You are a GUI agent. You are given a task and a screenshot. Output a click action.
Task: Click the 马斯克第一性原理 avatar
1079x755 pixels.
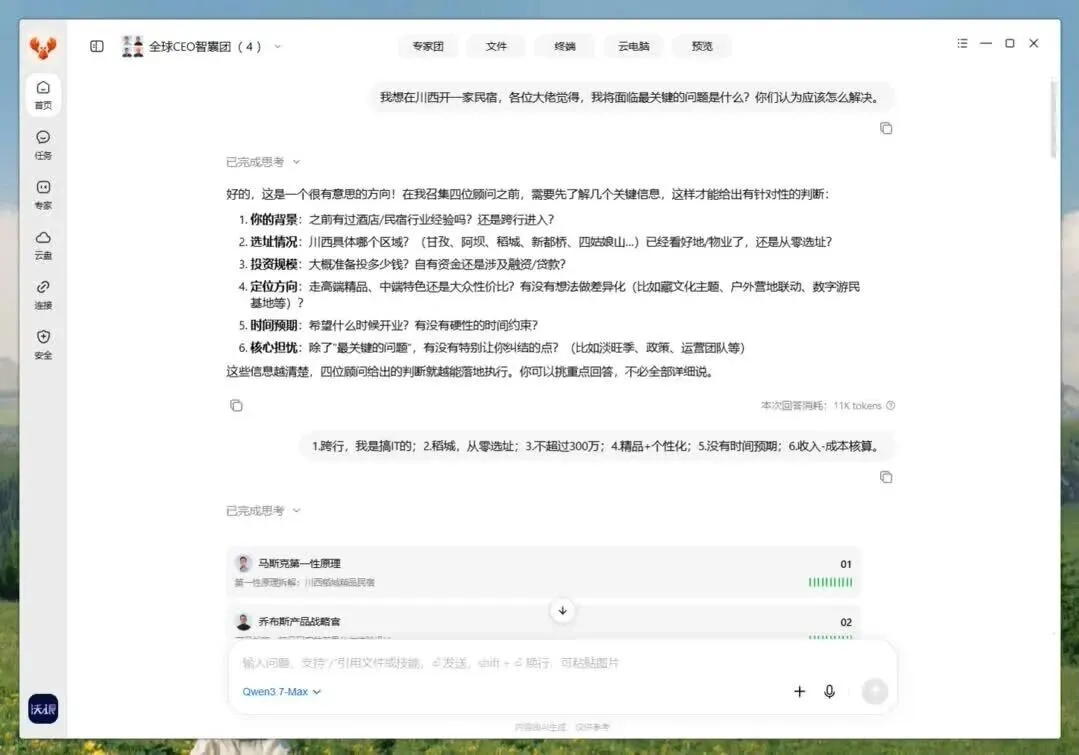tap(244, 564)
